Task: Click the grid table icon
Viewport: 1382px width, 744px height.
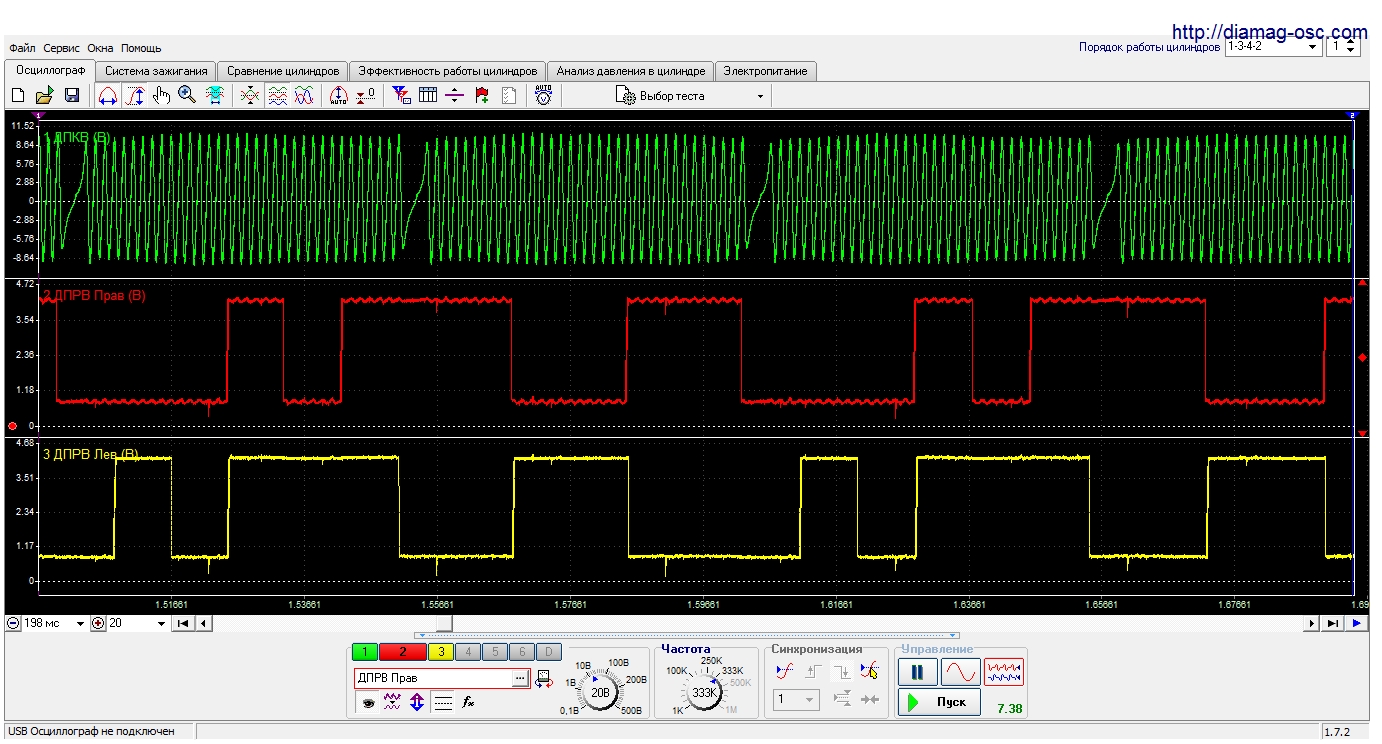Action: click(x=428, y=96)
